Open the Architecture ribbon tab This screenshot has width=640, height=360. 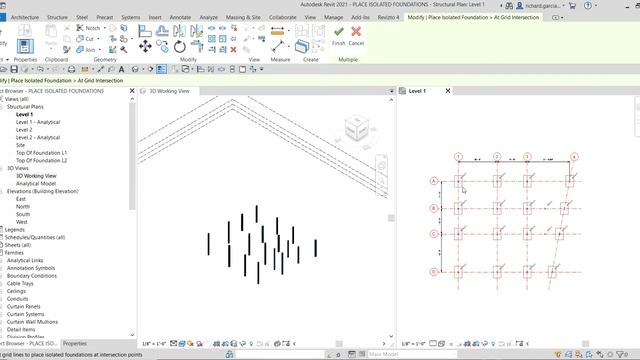(x=25, y=18)
